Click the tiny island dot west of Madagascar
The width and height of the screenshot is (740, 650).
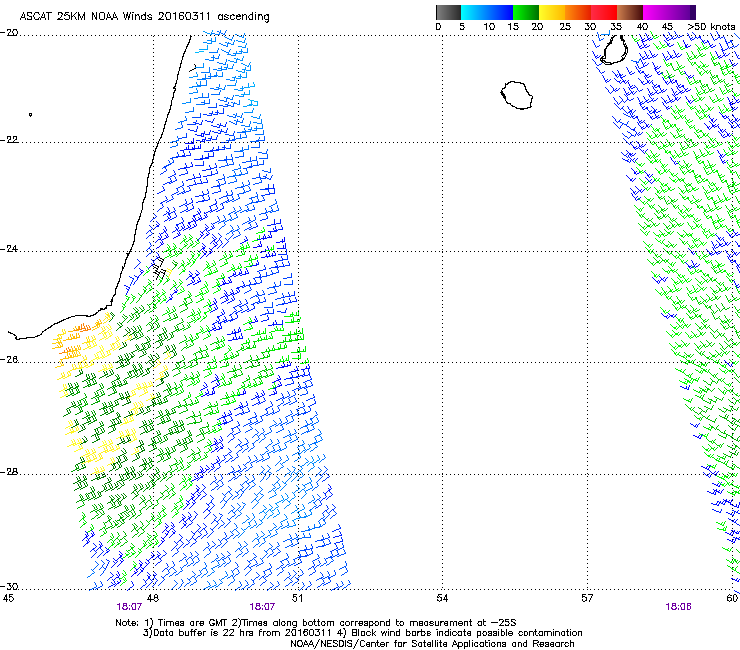[30, 114]
